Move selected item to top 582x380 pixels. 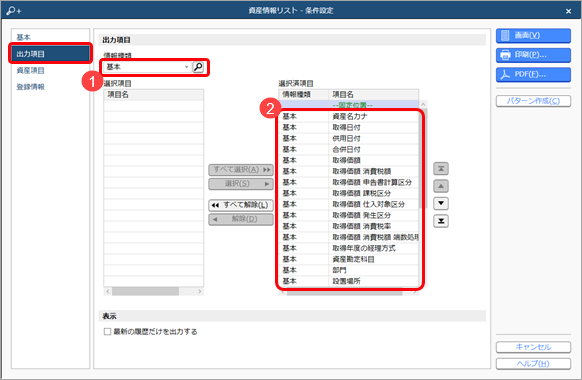pyautogui.click(x=441, y=169)
